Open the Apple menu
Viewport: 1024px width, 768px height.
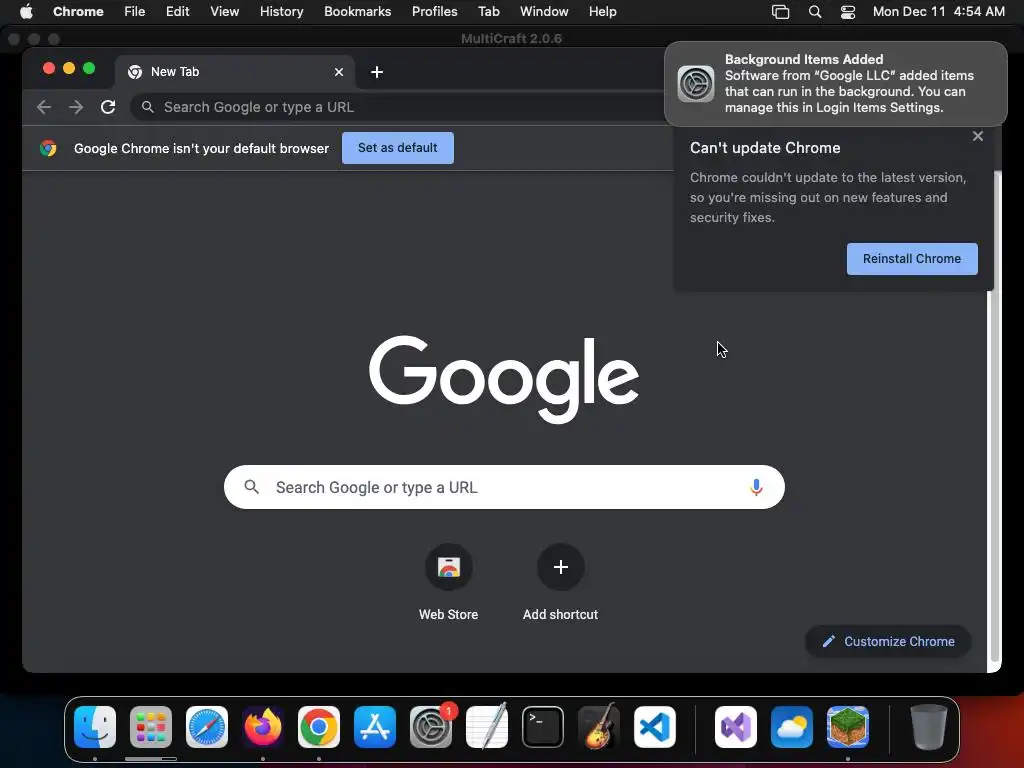click(x=26, y=11)
